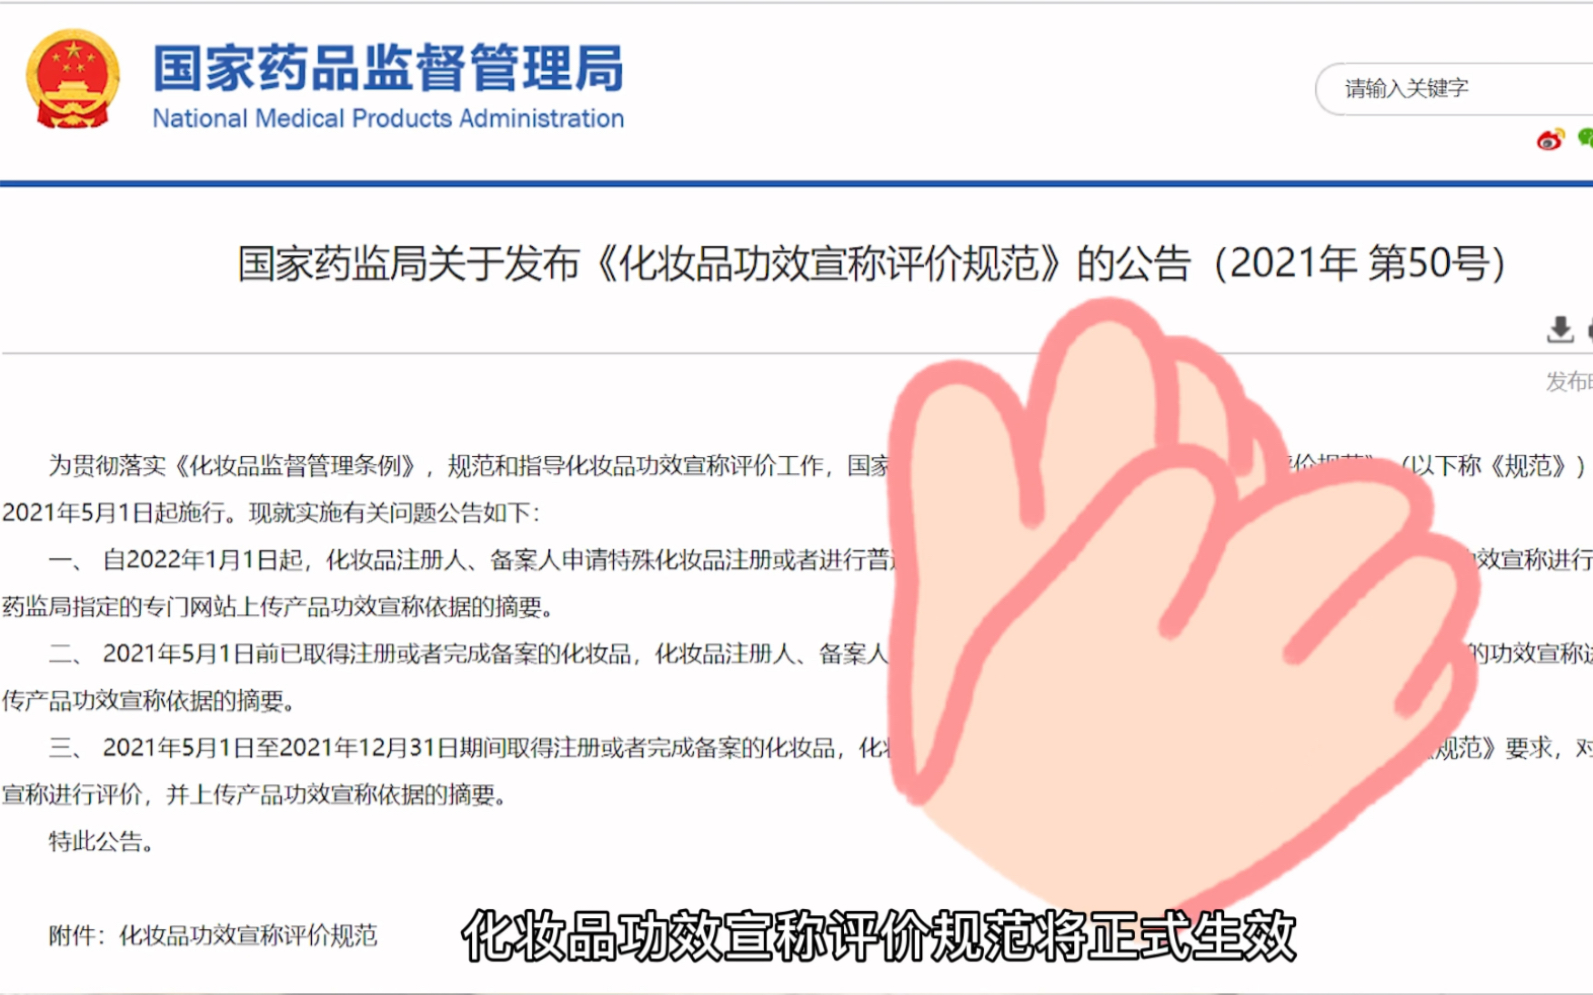1593x995 pixels.
Task: Click the line 传产品功效宣称依据的摘要
Action: [149, 701]
